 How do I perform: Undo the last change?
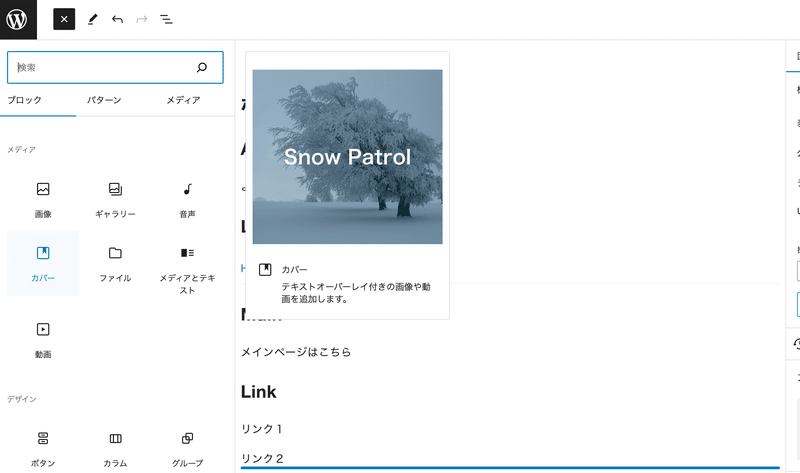point(117,19)
